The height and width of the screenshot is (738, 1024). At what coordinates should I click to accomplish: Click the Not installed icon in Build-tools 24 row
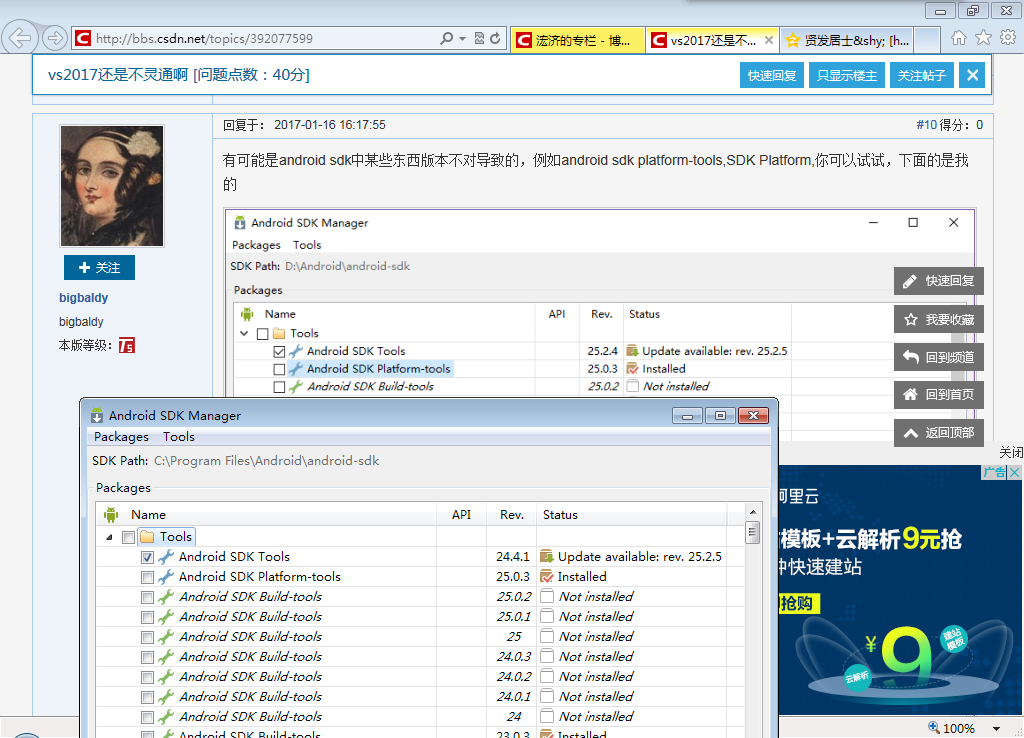(547, 716)
